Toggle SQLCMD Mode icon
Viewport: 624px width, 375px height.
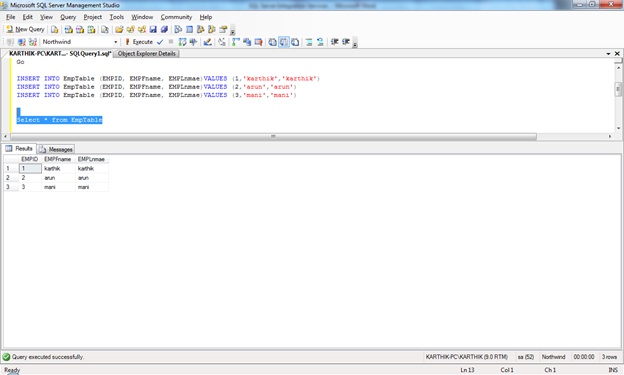pos(258,42)
